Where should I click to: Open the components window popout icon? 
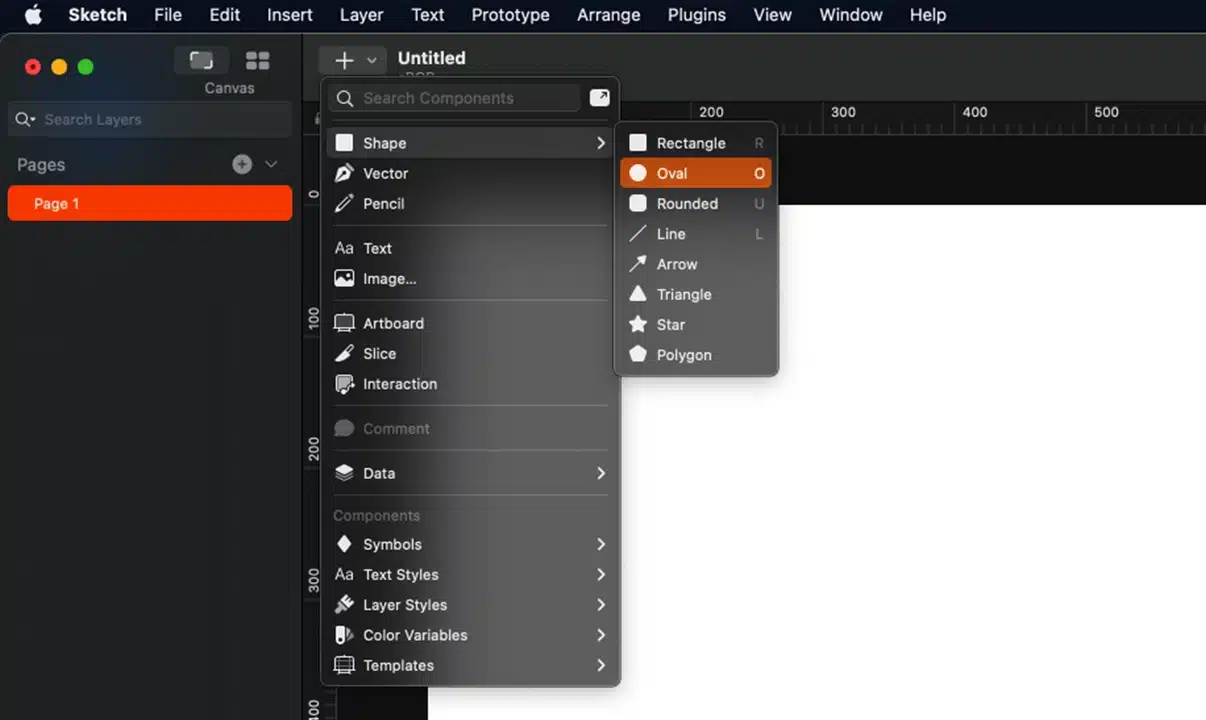click(x=599, y=97)
